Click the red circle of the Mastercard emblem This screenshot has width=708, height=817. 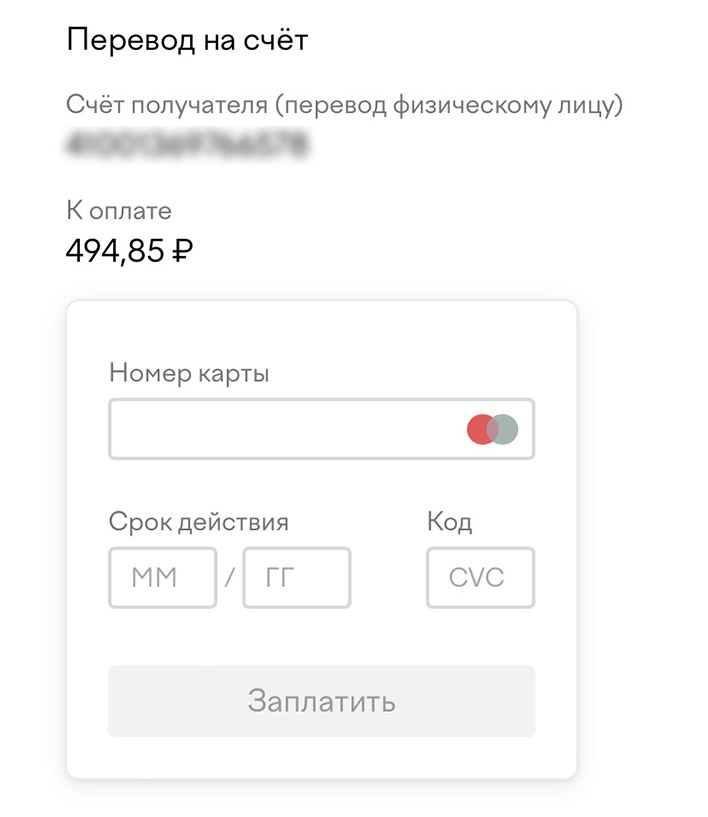[x=481, y=430]
